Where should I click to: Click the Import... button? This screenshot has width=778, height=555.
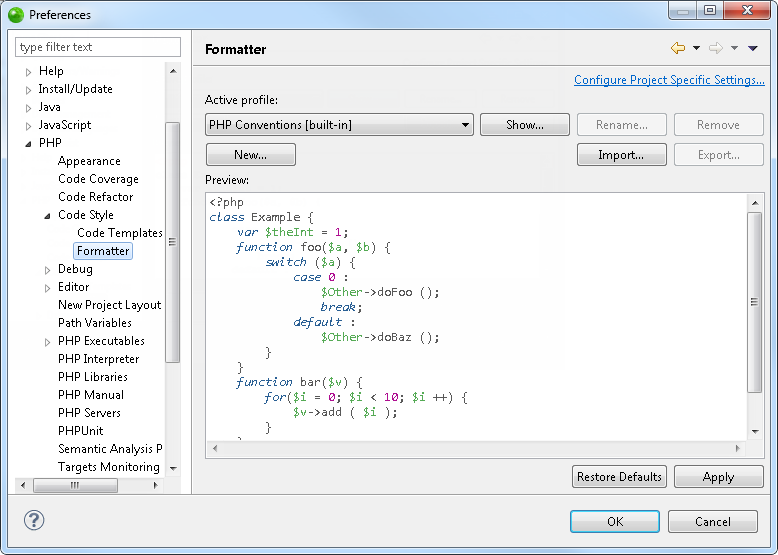click(621, 155)
